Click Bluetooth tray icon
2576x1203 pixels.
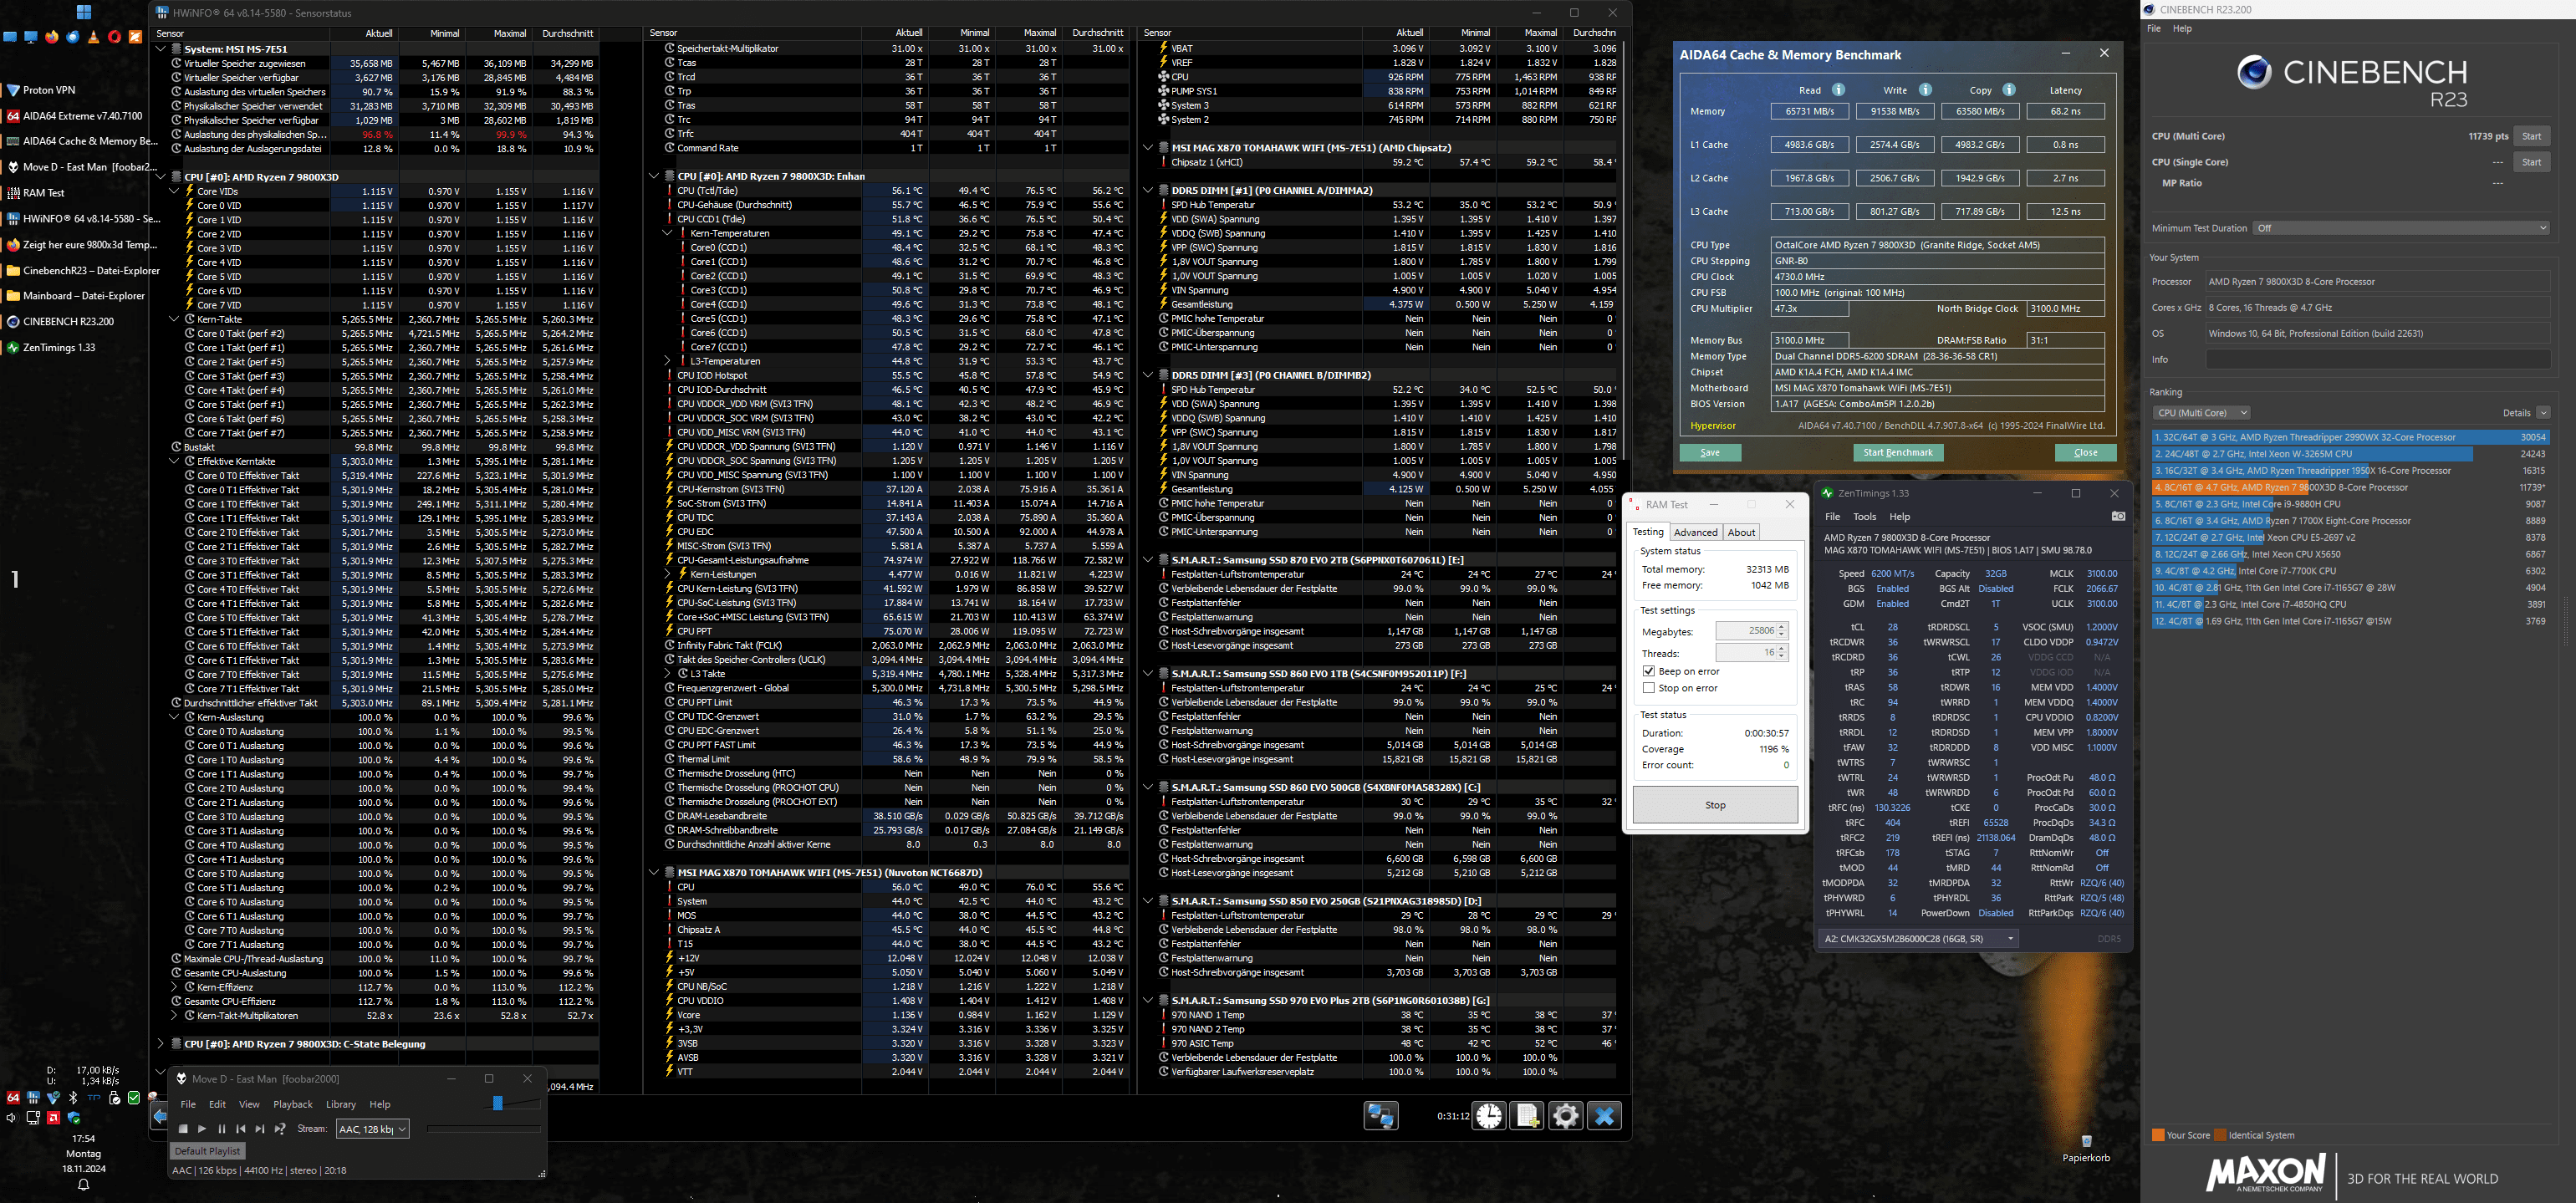(73, 1098)
